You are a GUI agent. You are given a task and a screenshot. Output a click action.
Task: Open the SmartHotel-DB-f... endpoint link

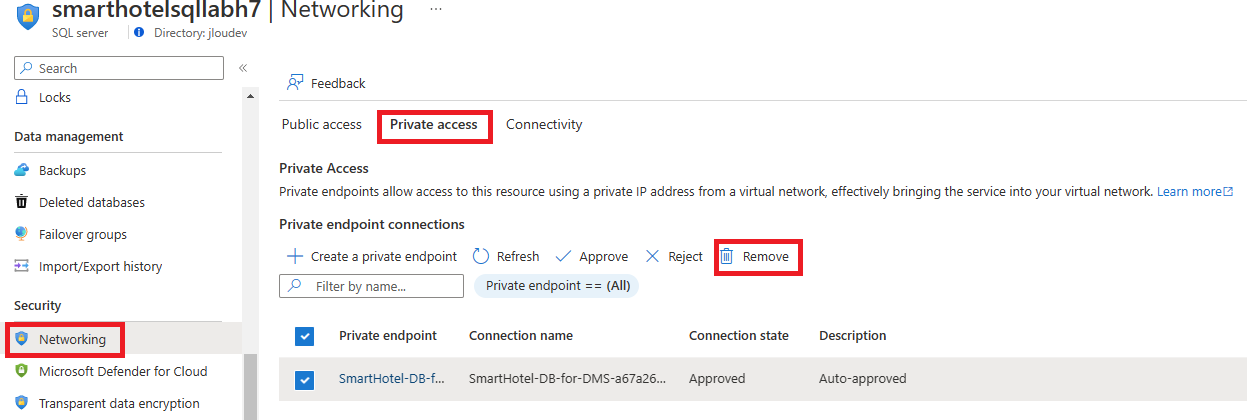tap(392, 379)
